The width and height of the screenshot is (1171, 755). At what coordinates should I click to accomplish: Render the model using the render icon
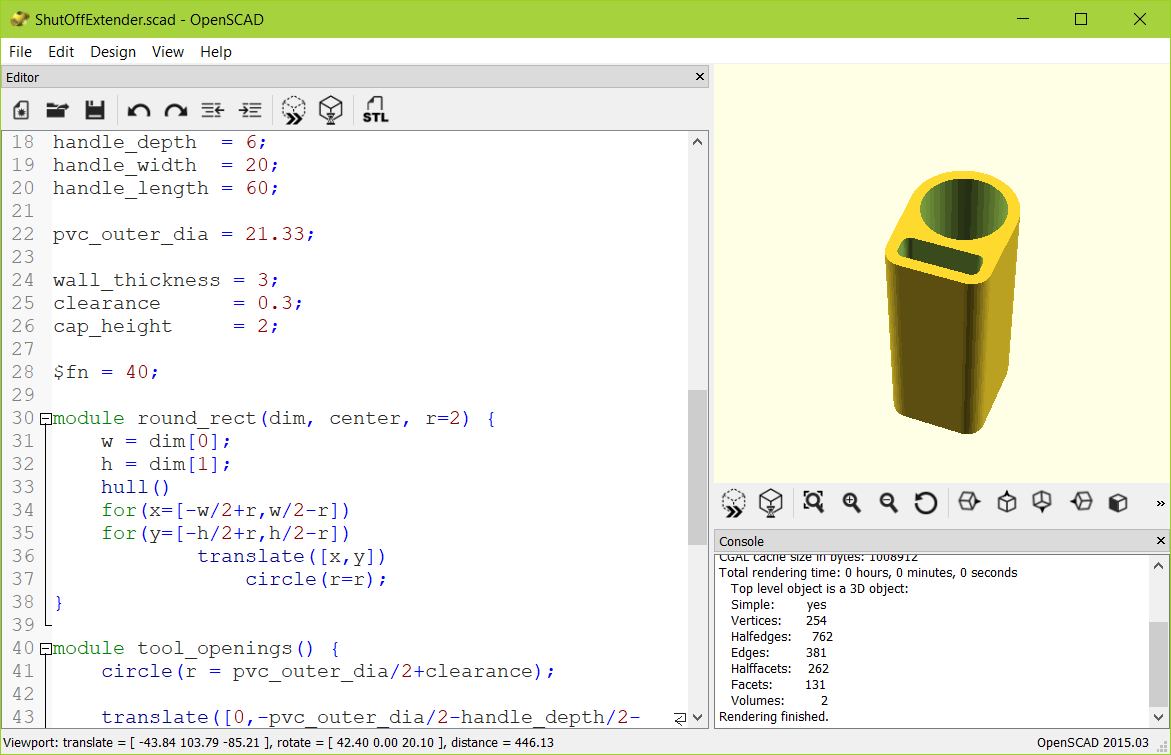click(330, 110)
